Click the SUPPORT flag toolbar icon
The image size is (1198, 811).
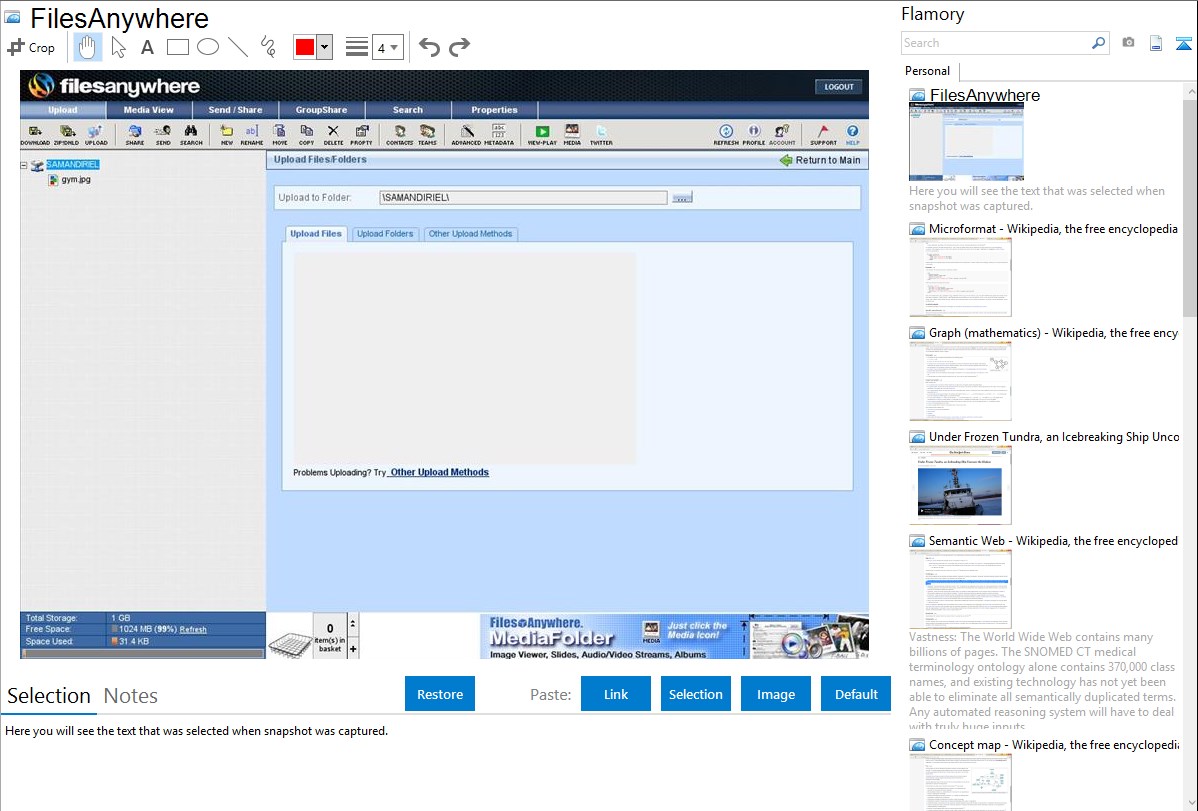tap(823, 135)
